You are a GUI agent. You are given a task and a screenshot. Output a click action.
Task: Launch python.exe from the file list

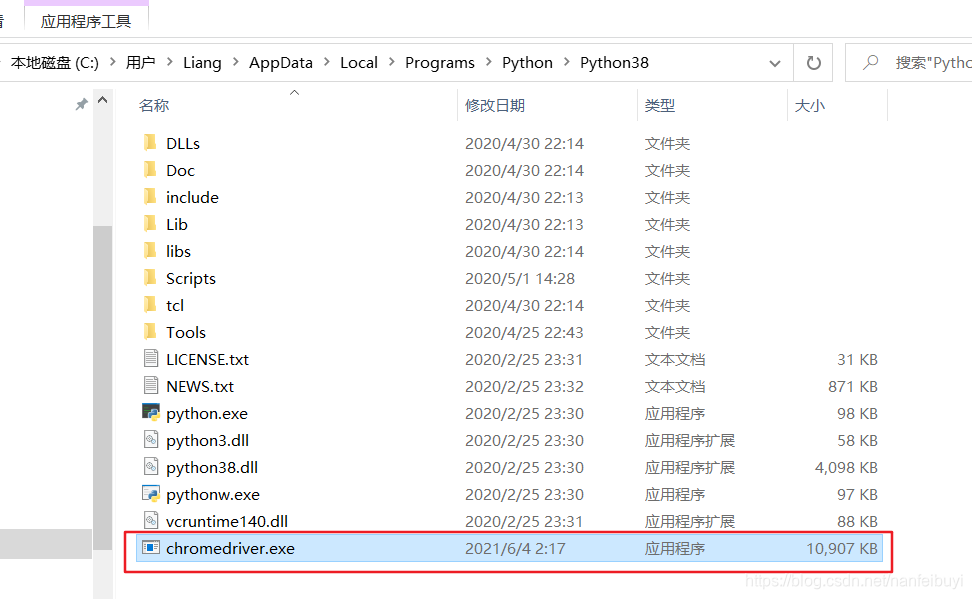207,412
